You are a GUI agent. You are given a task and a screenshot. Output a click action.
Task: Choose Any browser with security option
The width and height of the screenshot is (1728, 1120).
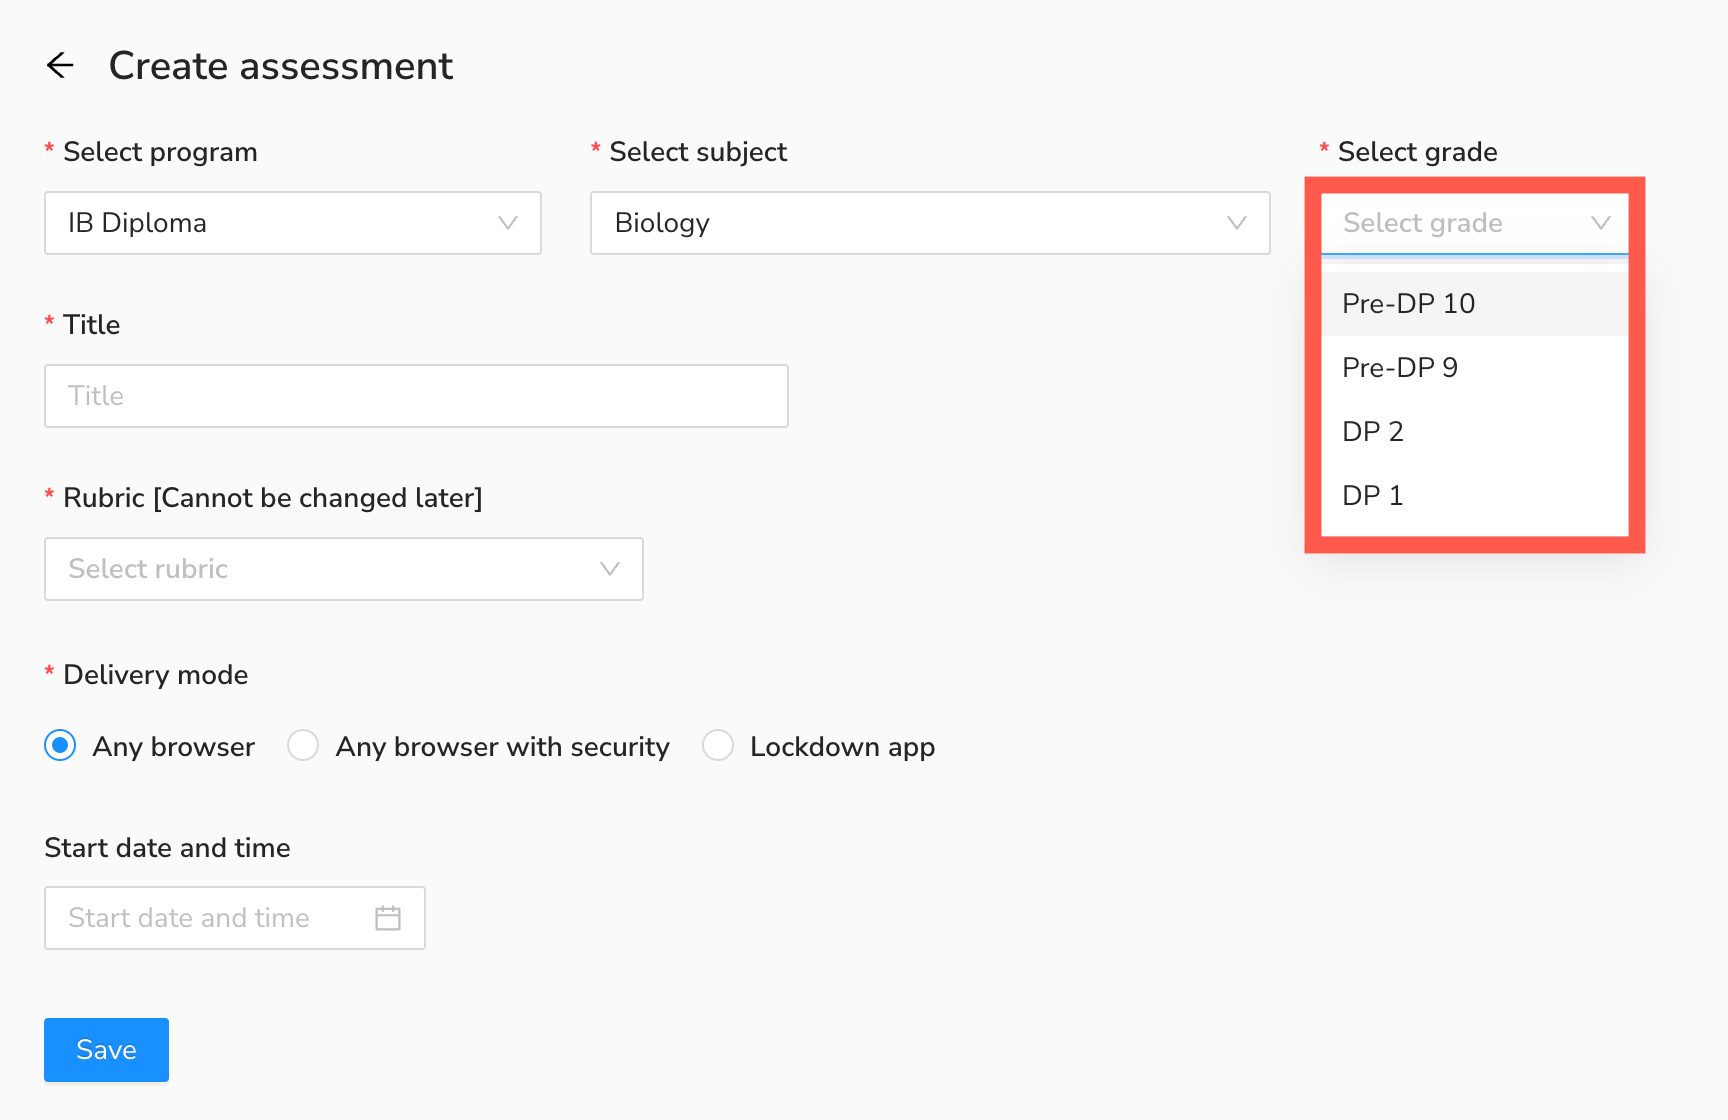tap(303, 746)
